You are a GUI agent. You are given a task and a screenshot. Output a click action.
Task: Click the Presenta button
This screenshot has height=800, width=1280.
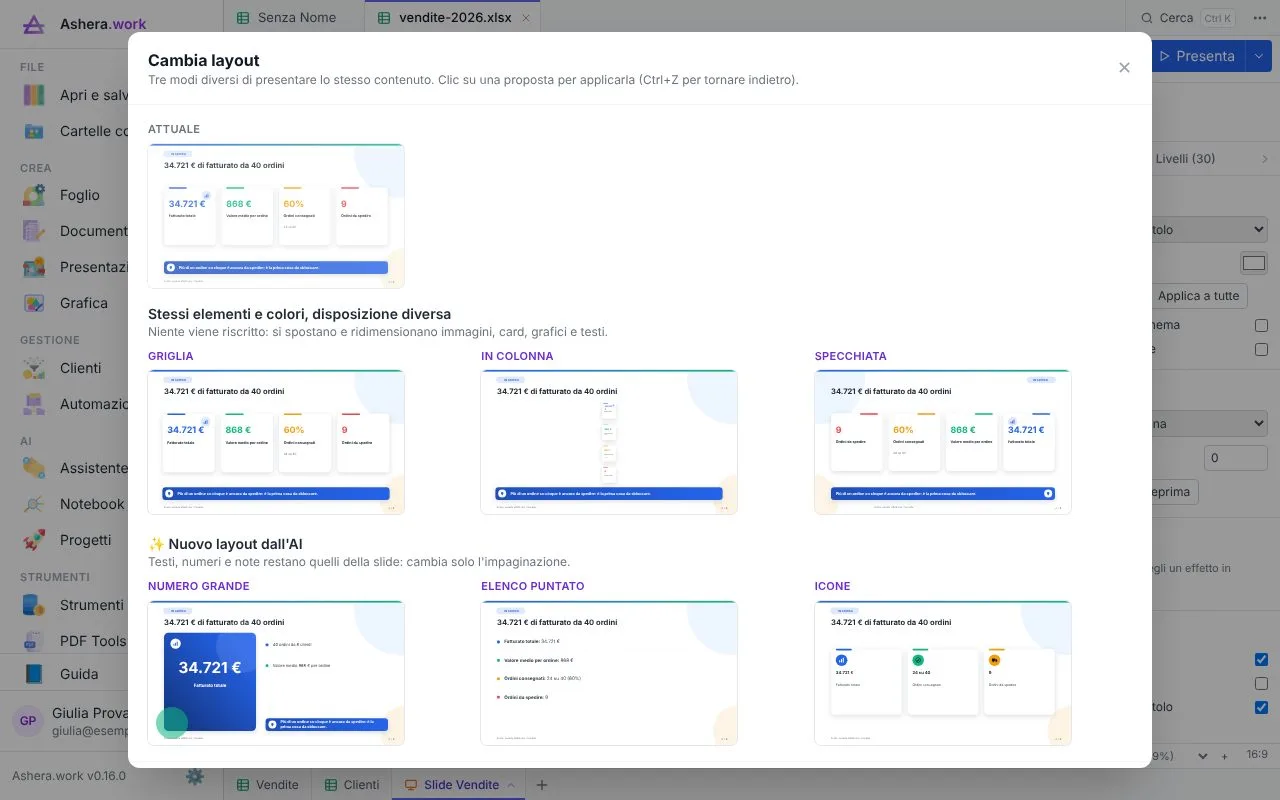[1198, 56]
